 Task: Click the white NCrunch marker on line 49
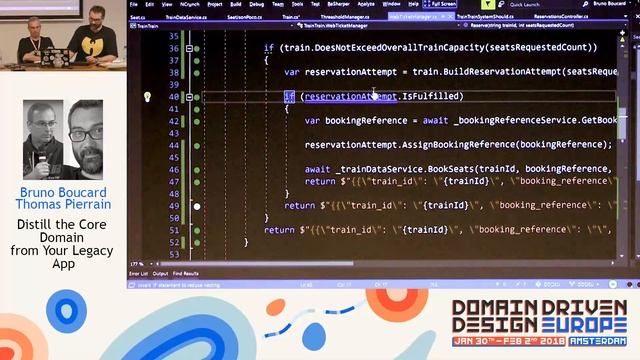197,207
